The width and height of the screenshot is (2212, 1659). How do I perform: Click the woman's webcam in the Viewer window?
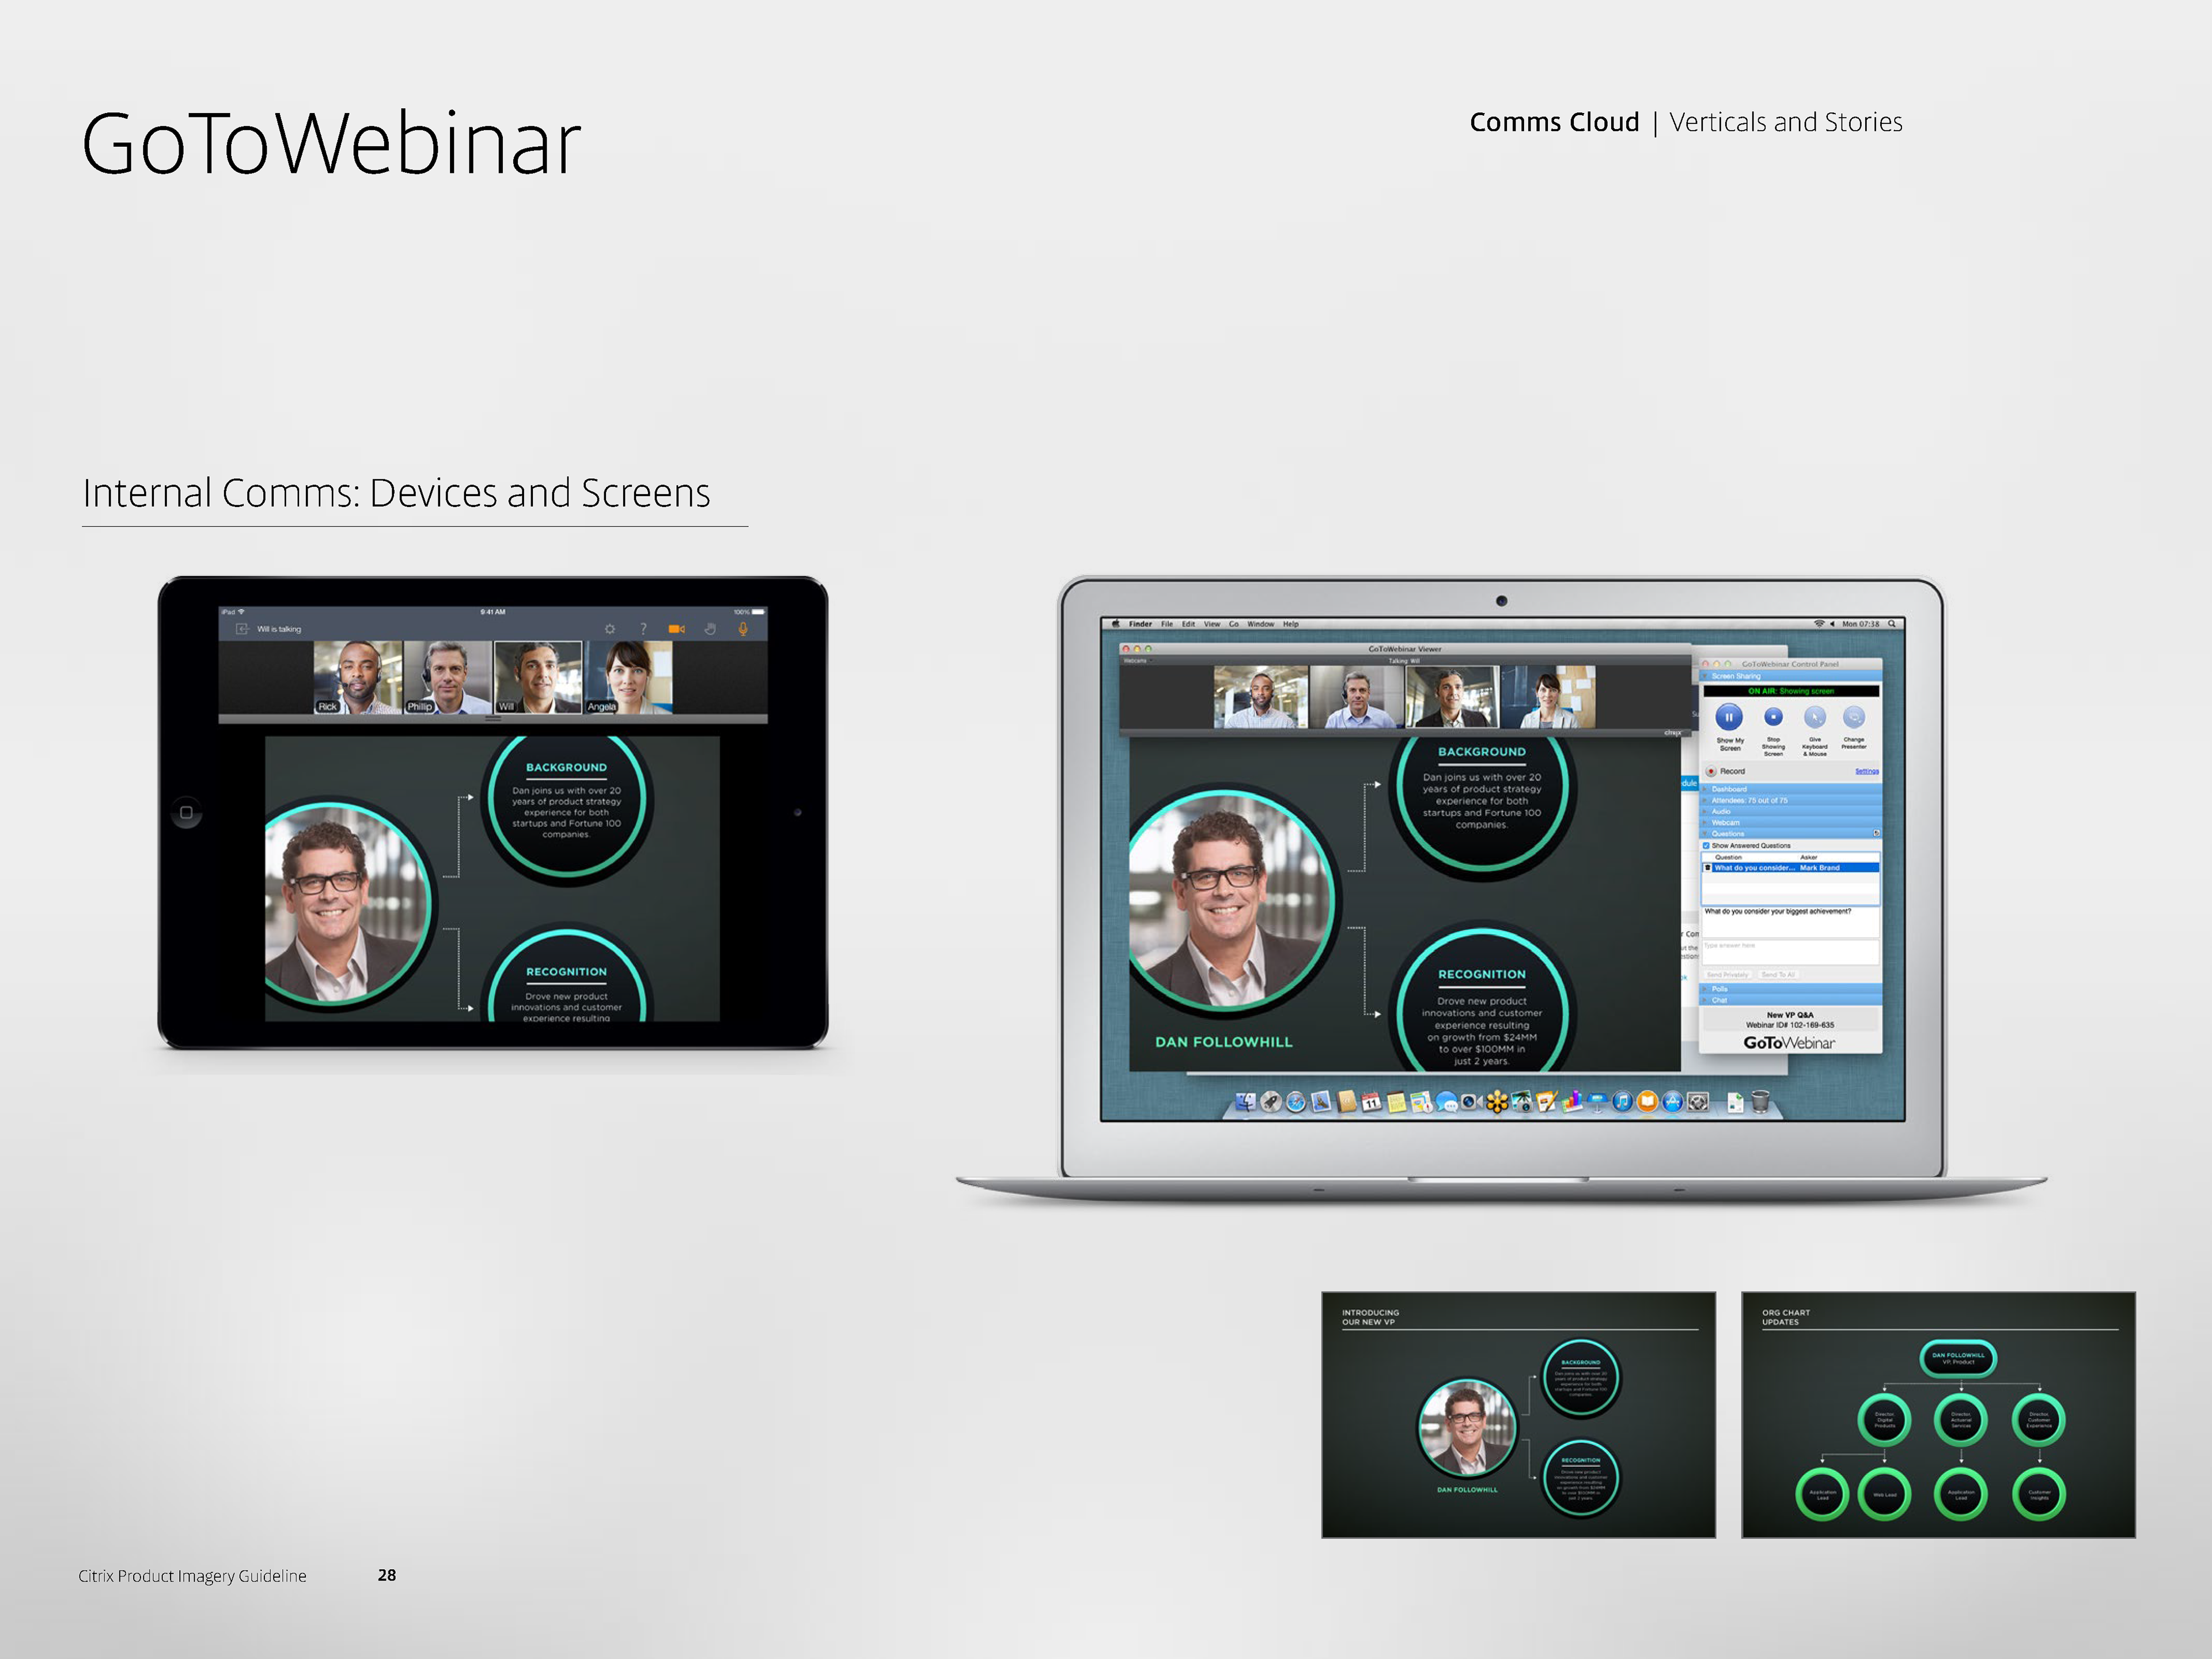pyautogui.click(x=1548, y=697)
